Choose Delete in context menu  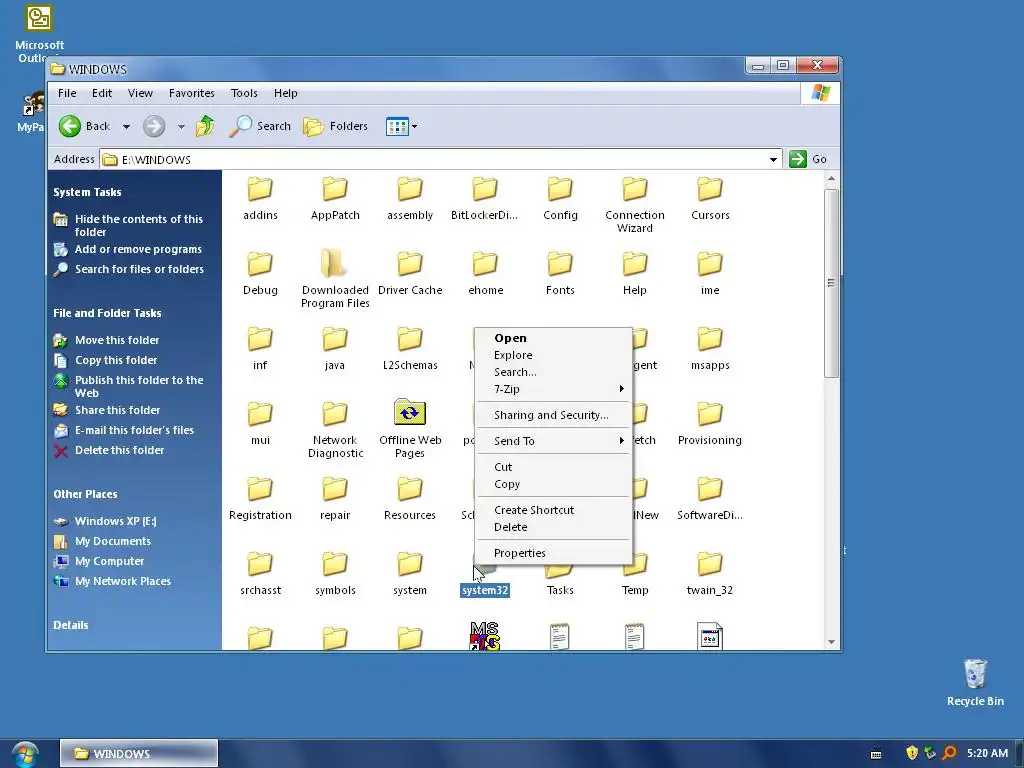[554, 527]
